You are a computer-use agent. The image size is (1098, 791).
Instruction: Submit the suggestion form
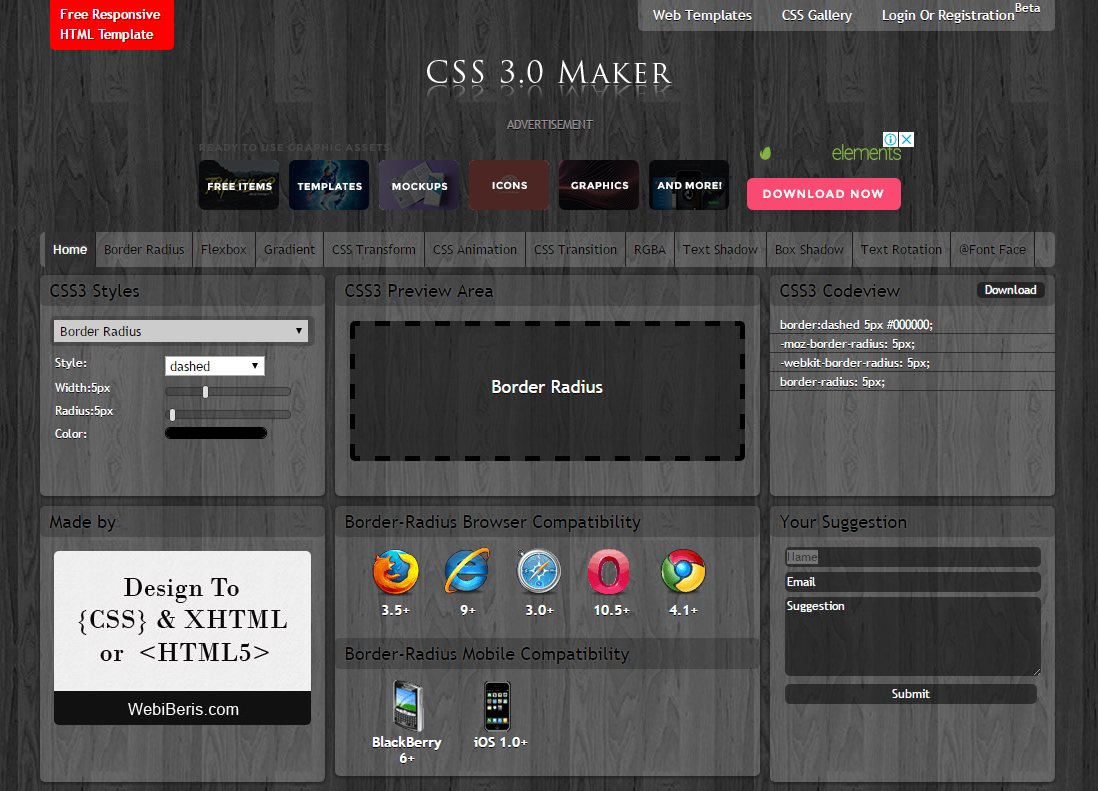(x=911, y=694)
